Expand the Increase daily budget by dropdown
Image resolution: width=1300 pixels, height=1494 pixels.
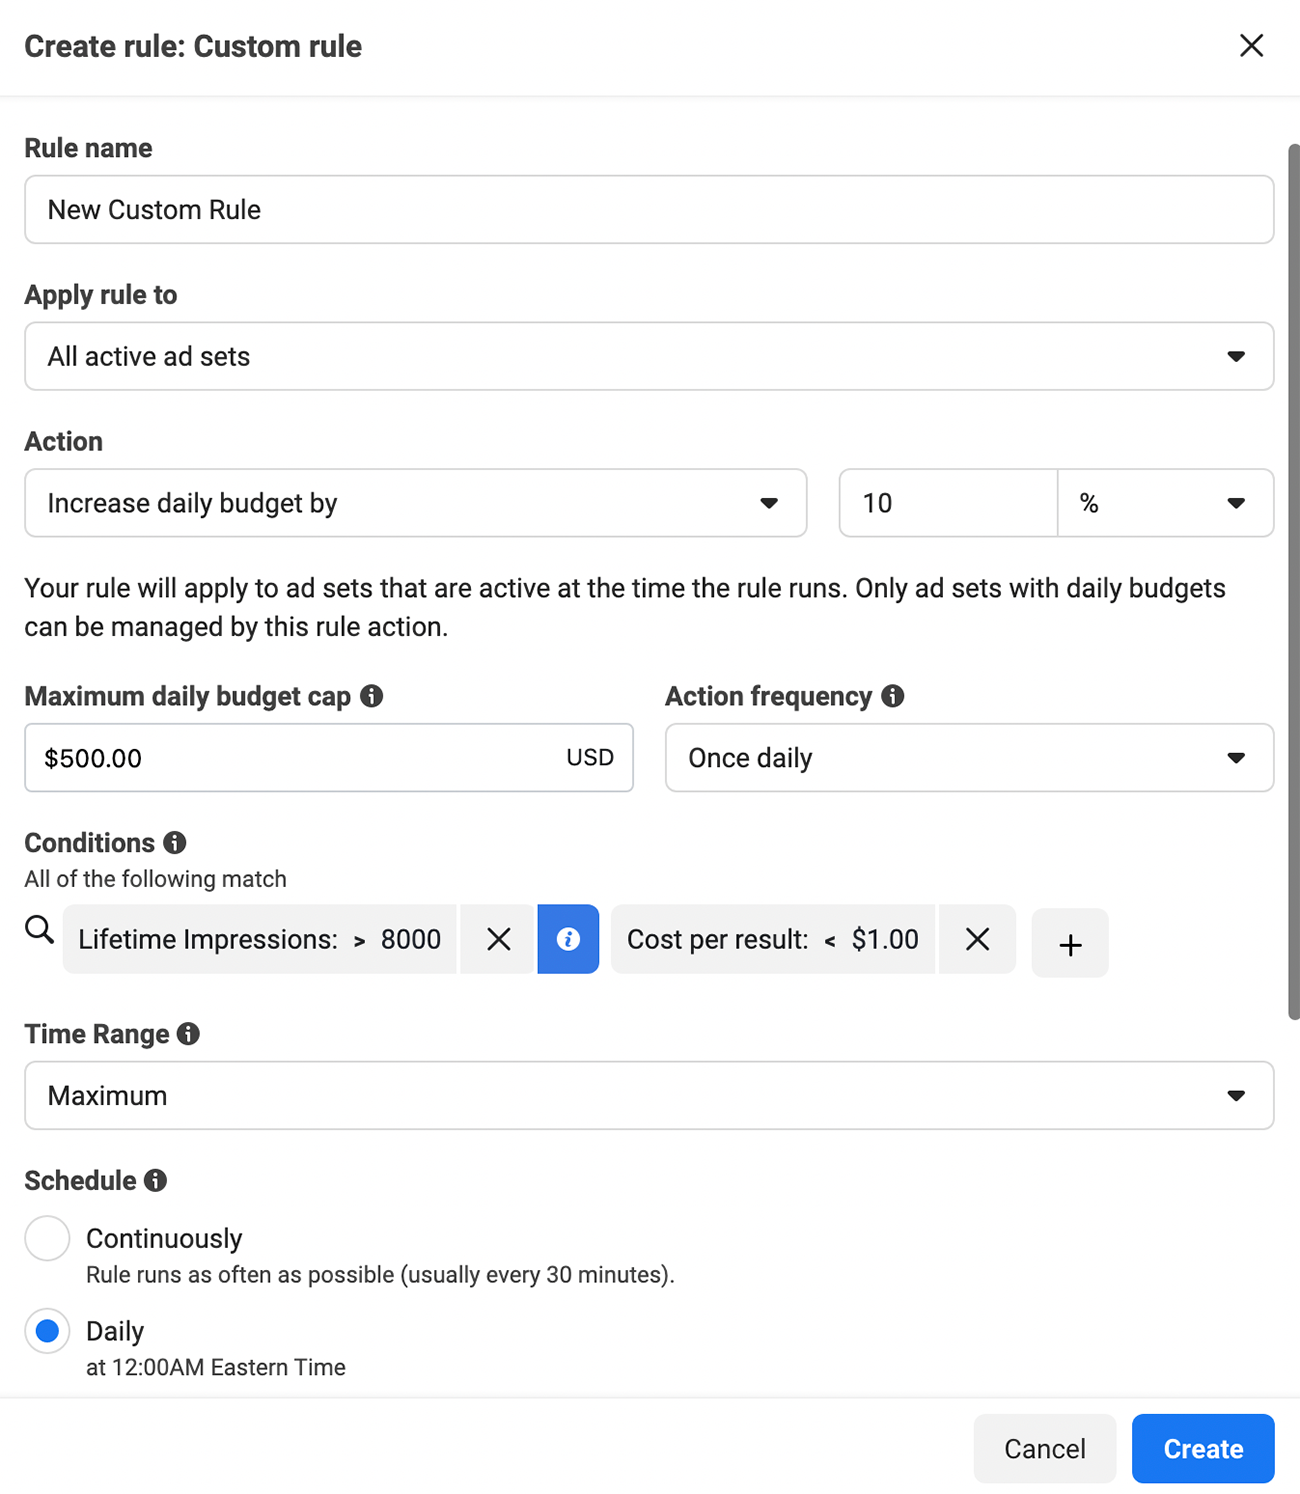click(x=415, y=503)
